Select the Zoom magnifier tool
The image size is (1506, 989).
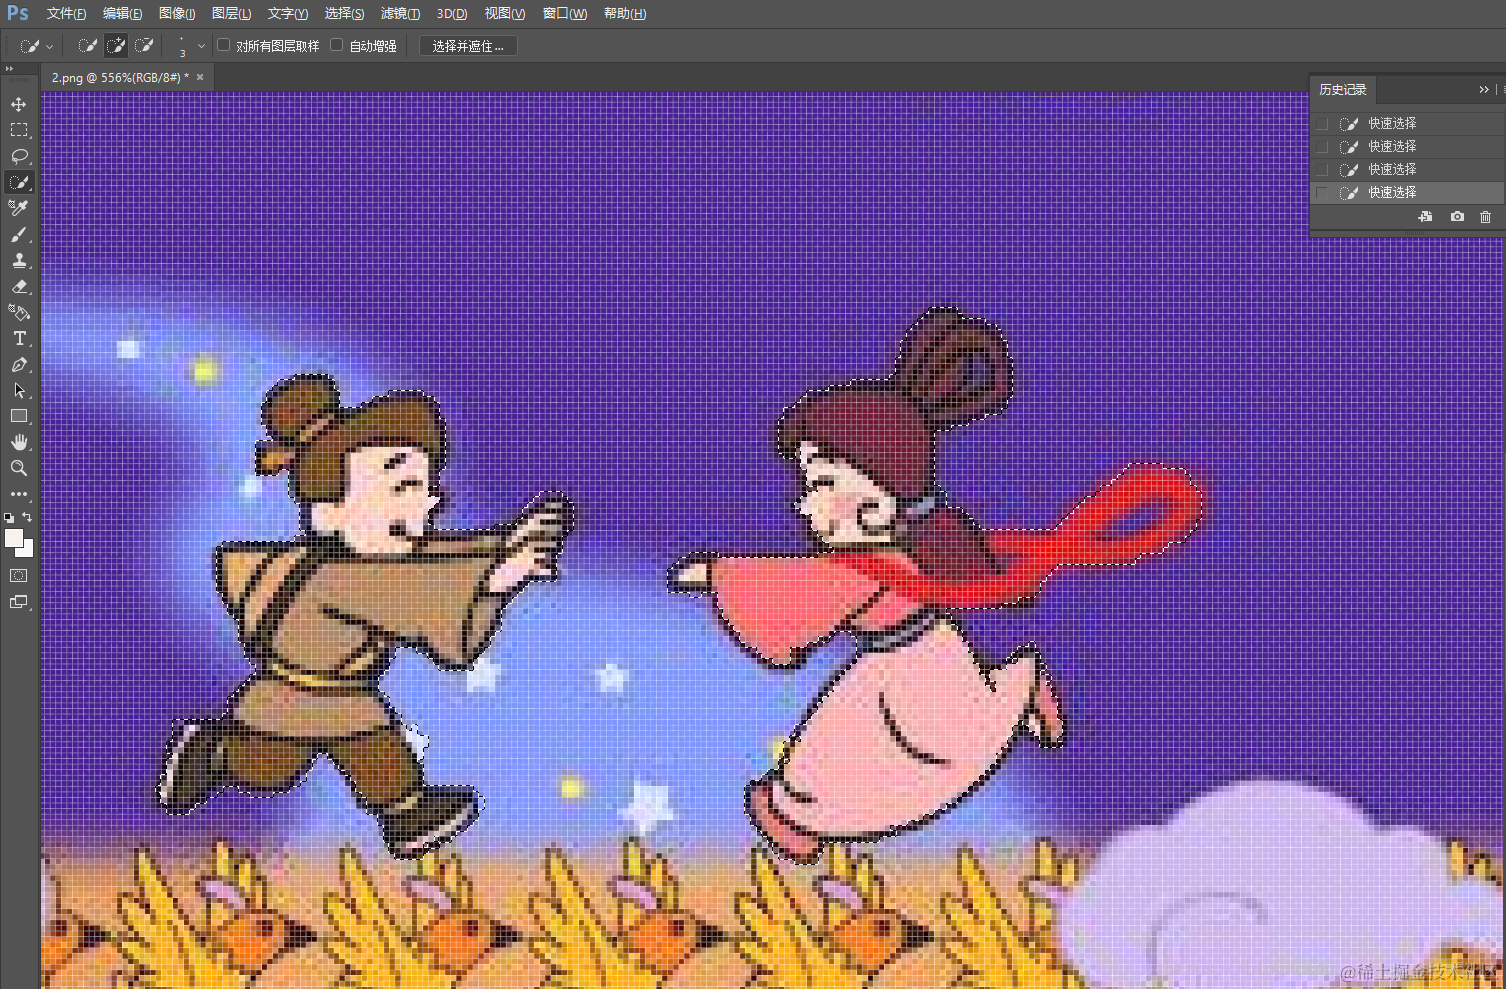(x=19, y=468)
